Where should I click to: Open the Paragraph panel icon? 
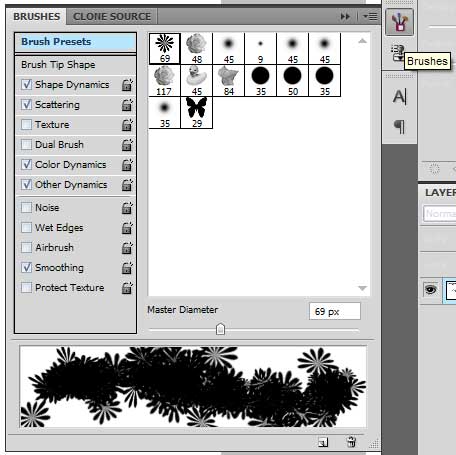coord(399,126)
